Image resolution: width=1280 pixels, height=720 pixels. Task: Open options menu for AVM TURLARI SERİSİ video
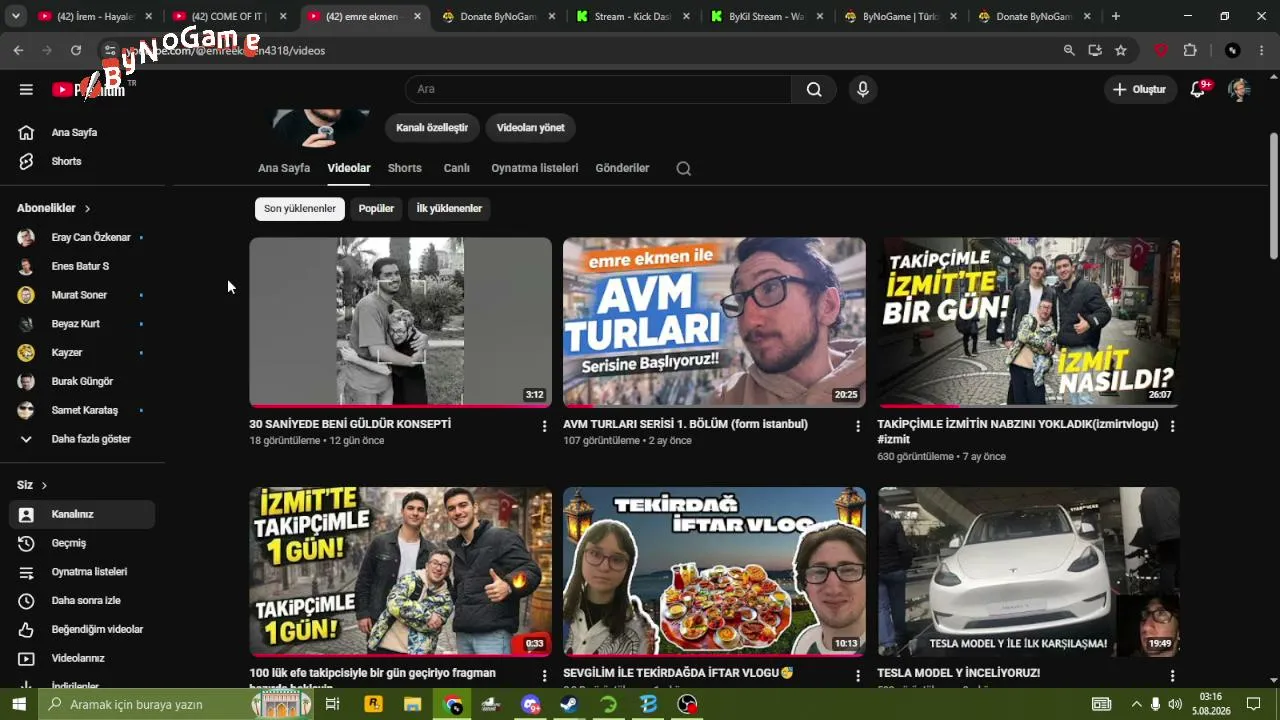tap(858, 426)
